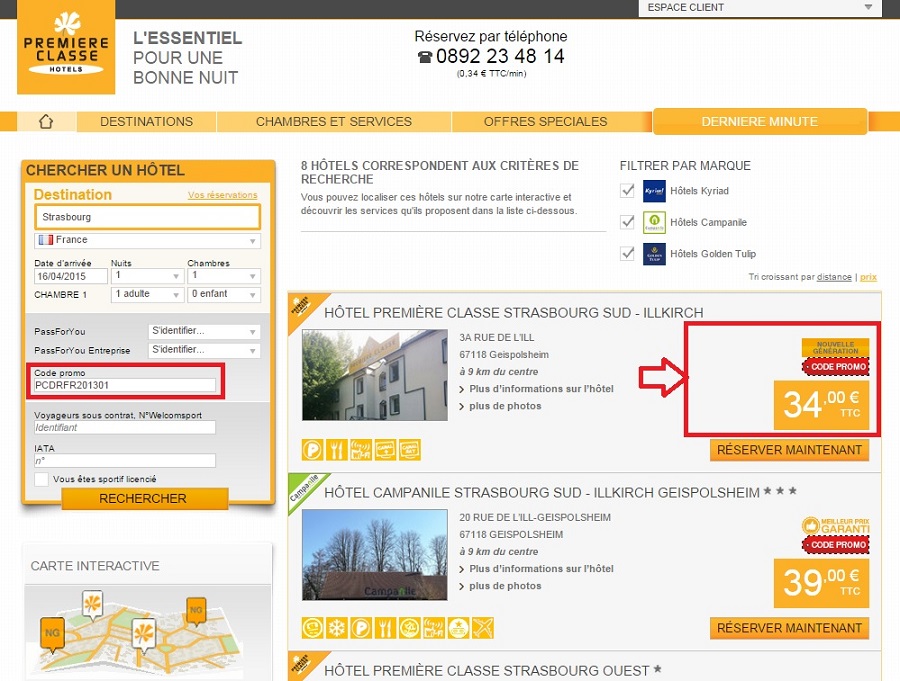Open the Offres Speciales menu
Viewport: 900px width, 681px height.
545,122
